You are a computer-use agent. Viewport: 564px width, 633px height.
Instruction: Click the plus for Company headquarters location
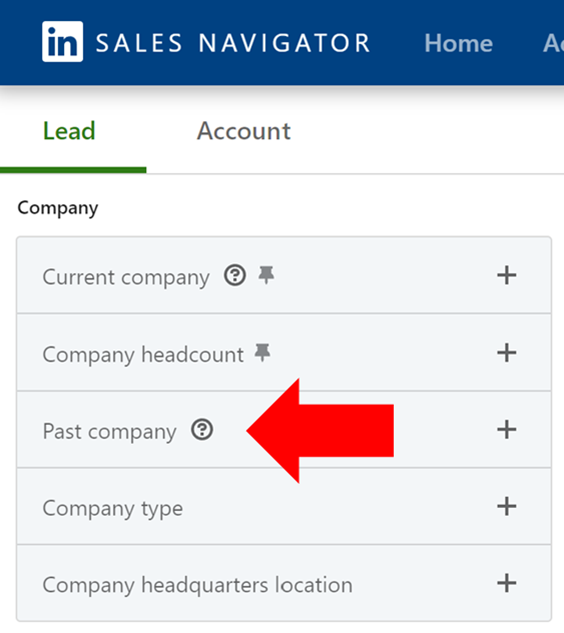click(507, 583)
